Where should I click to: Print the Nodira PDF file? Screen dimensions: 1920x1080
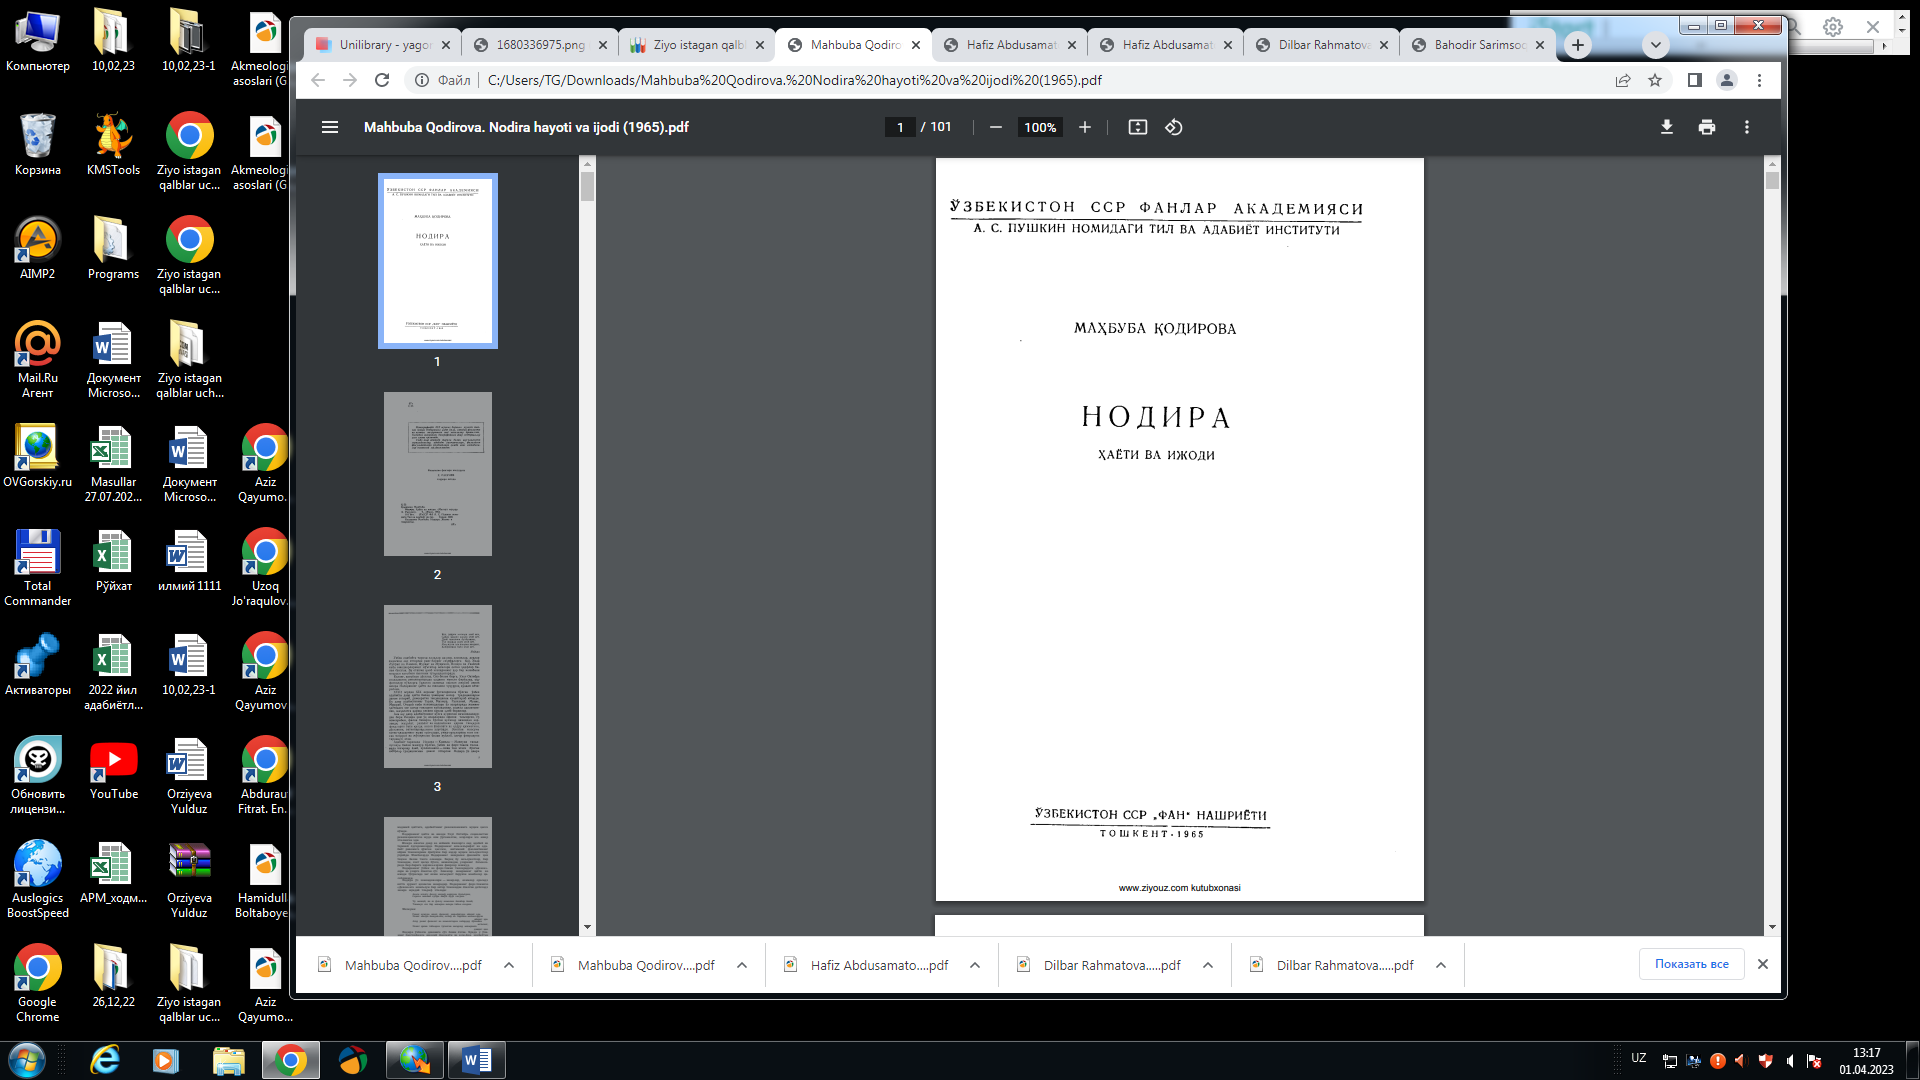[x=1706, y=127]
